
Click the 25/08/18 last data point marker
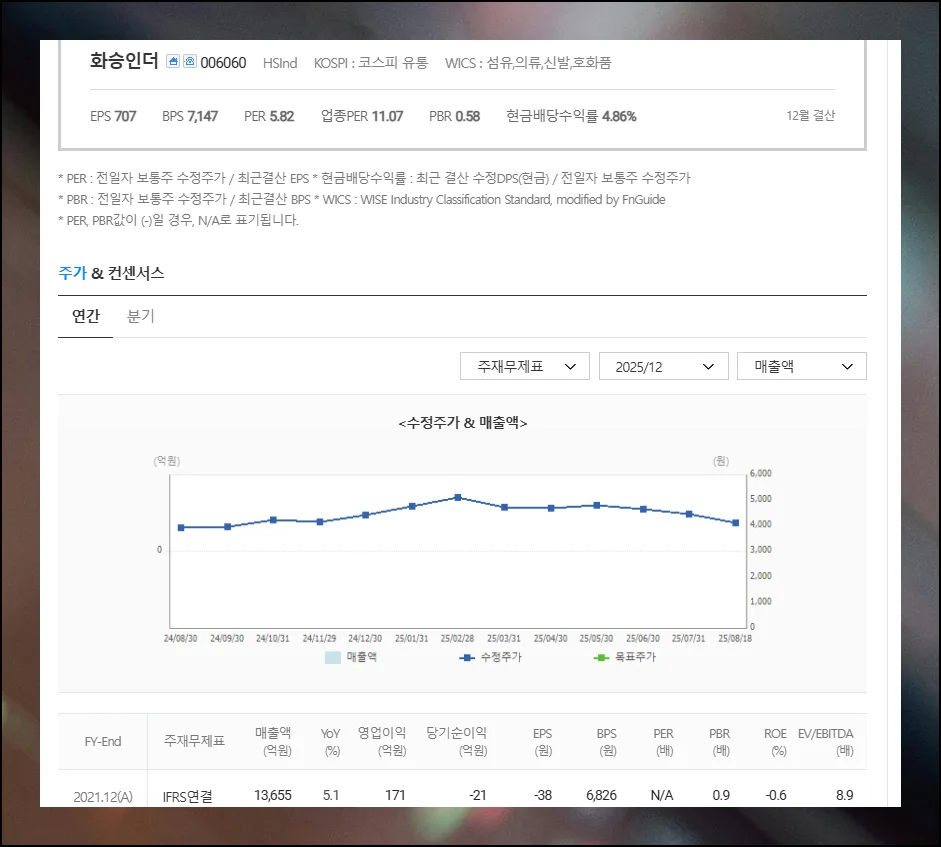click(x=736, y=523)
